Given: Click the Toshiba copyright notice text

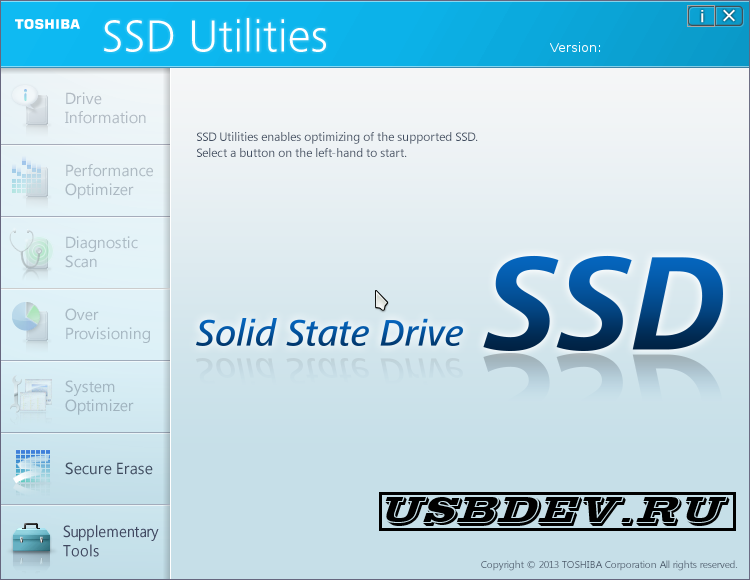Looking at the screenshot, I should [609, 565].
